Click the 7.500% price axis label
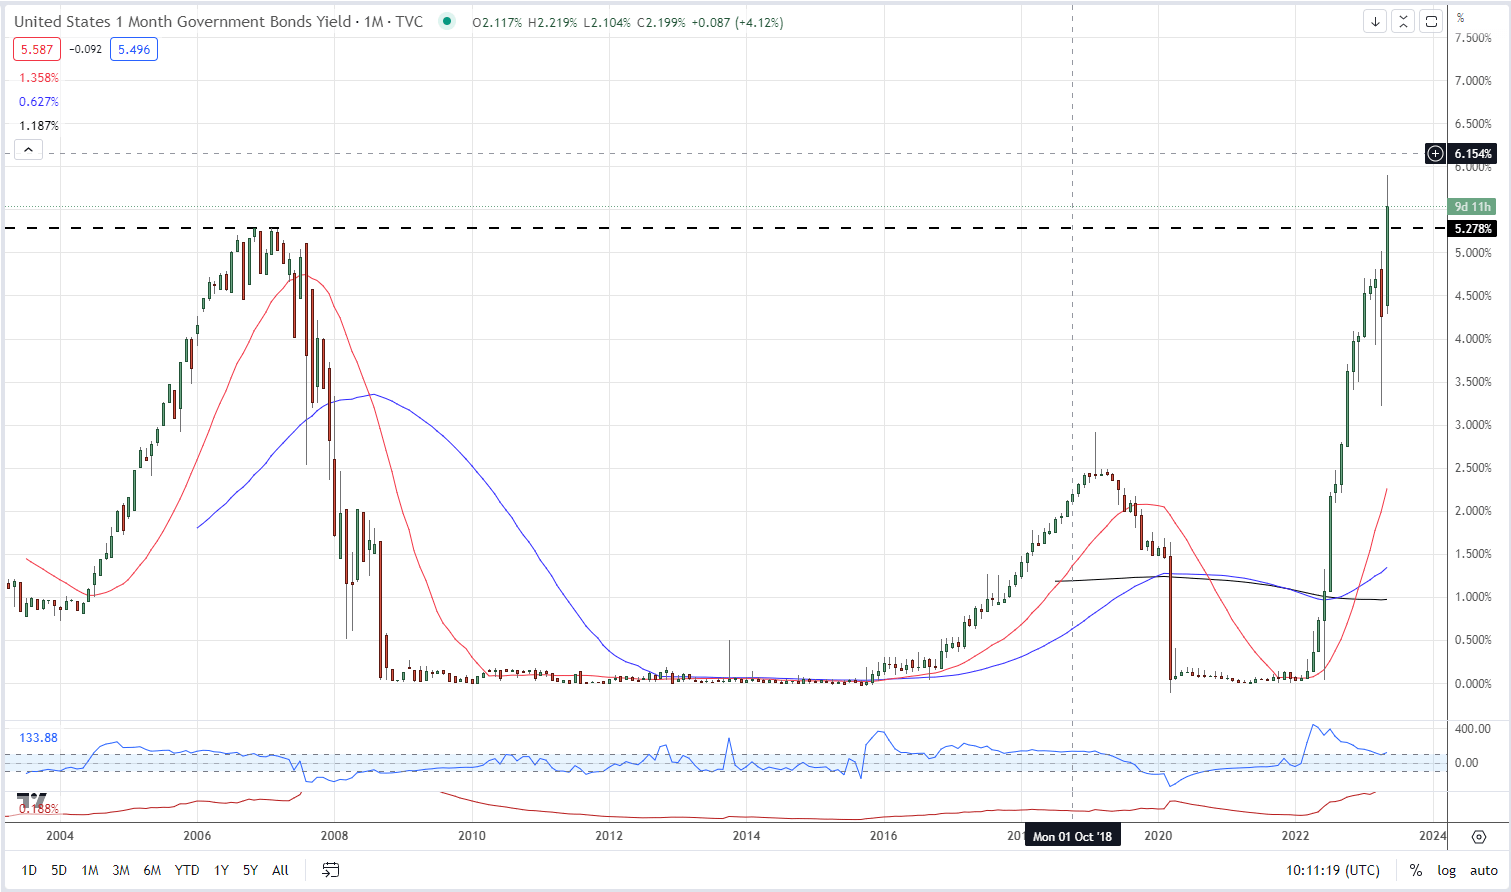The height and width of the screenshot is (892, 1511). [x=1474, y=38]
